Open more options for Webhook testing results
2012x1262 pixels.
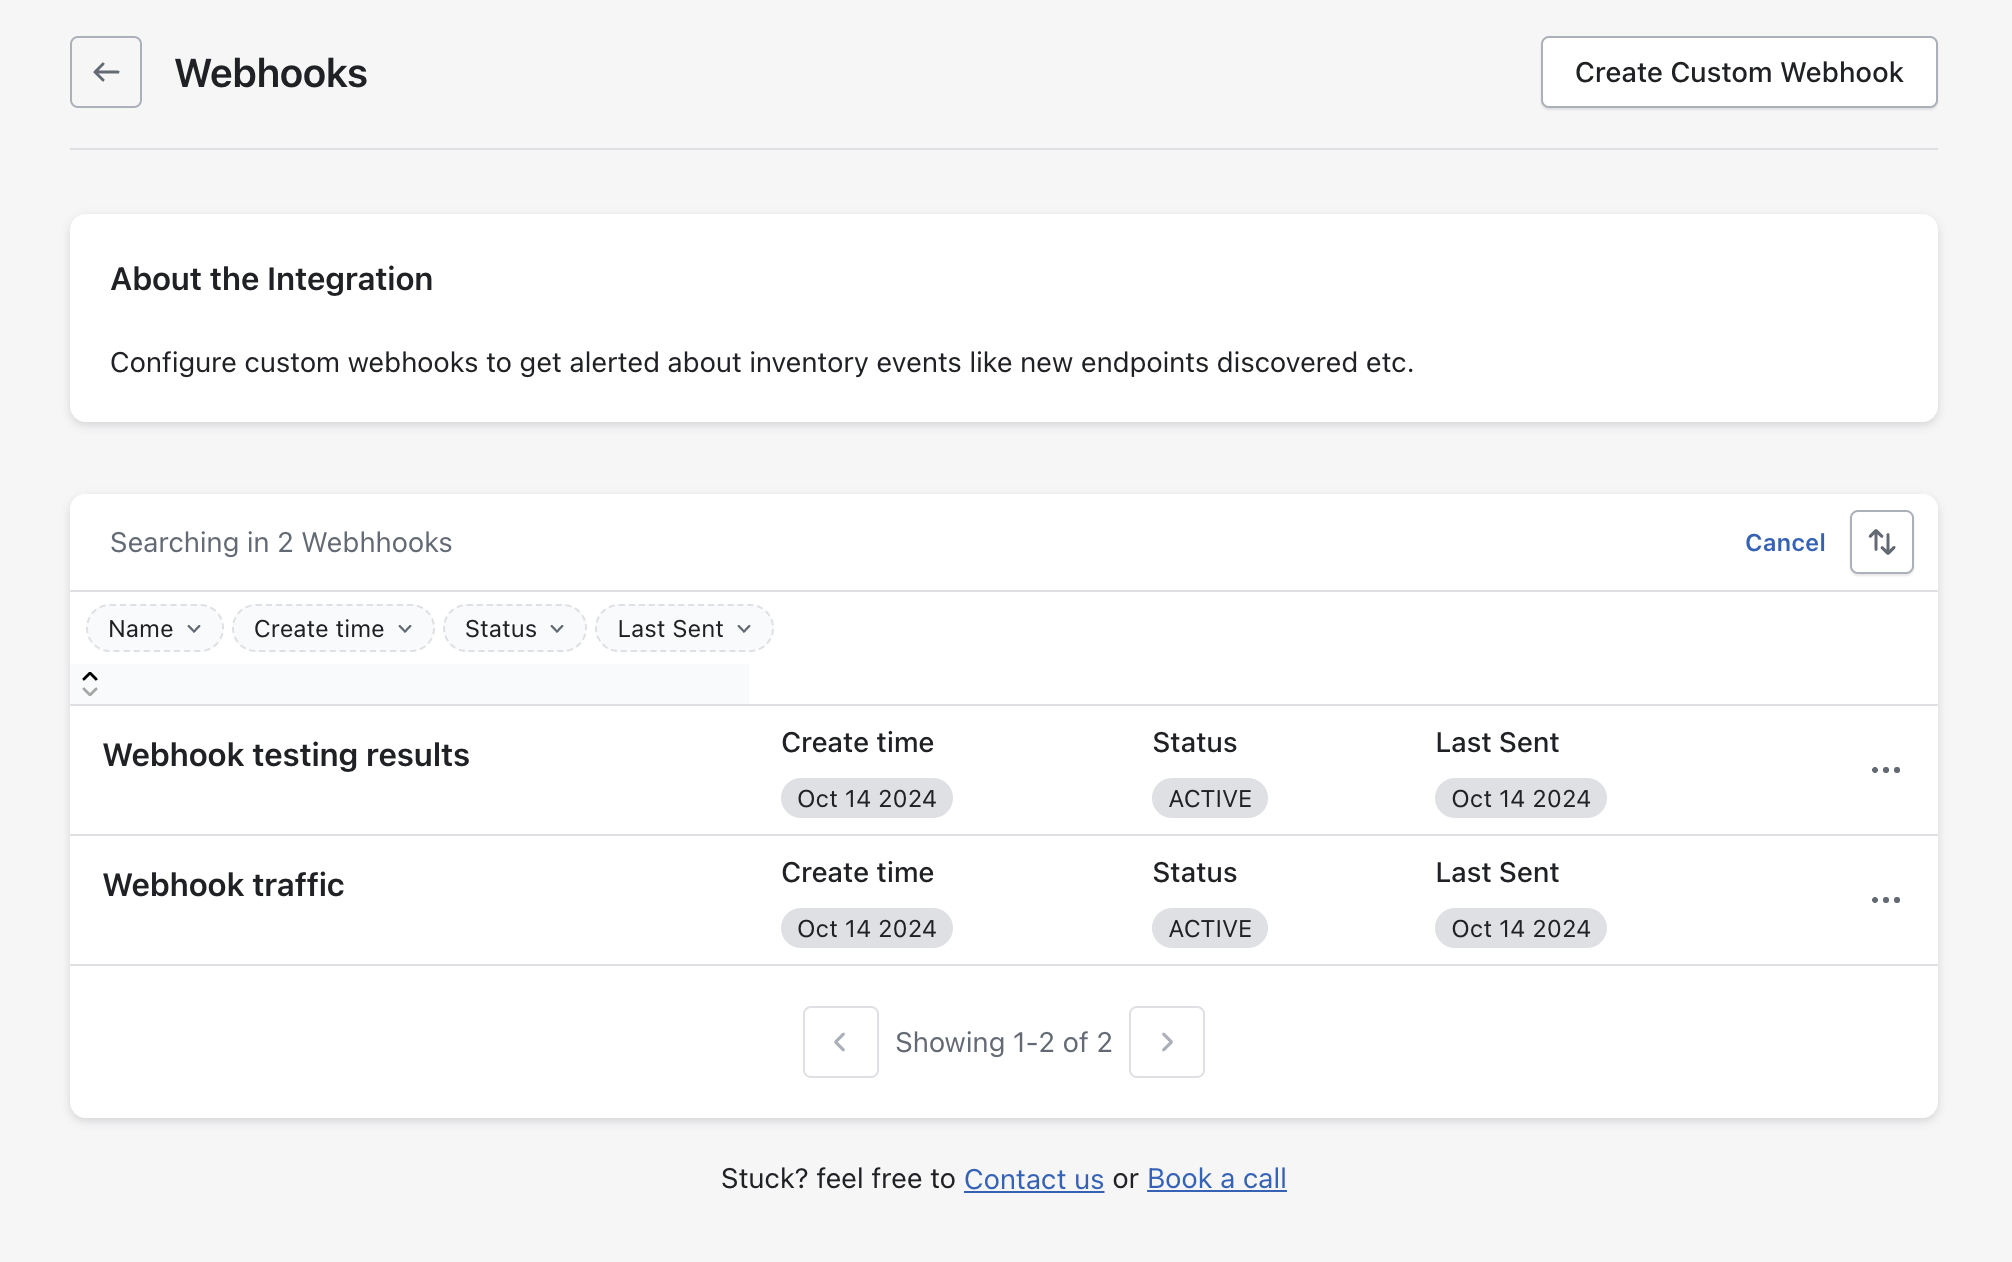1885,770
